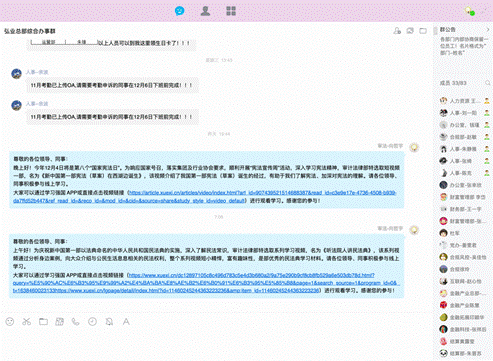Open the chat messages tab icon

(180, 11)
